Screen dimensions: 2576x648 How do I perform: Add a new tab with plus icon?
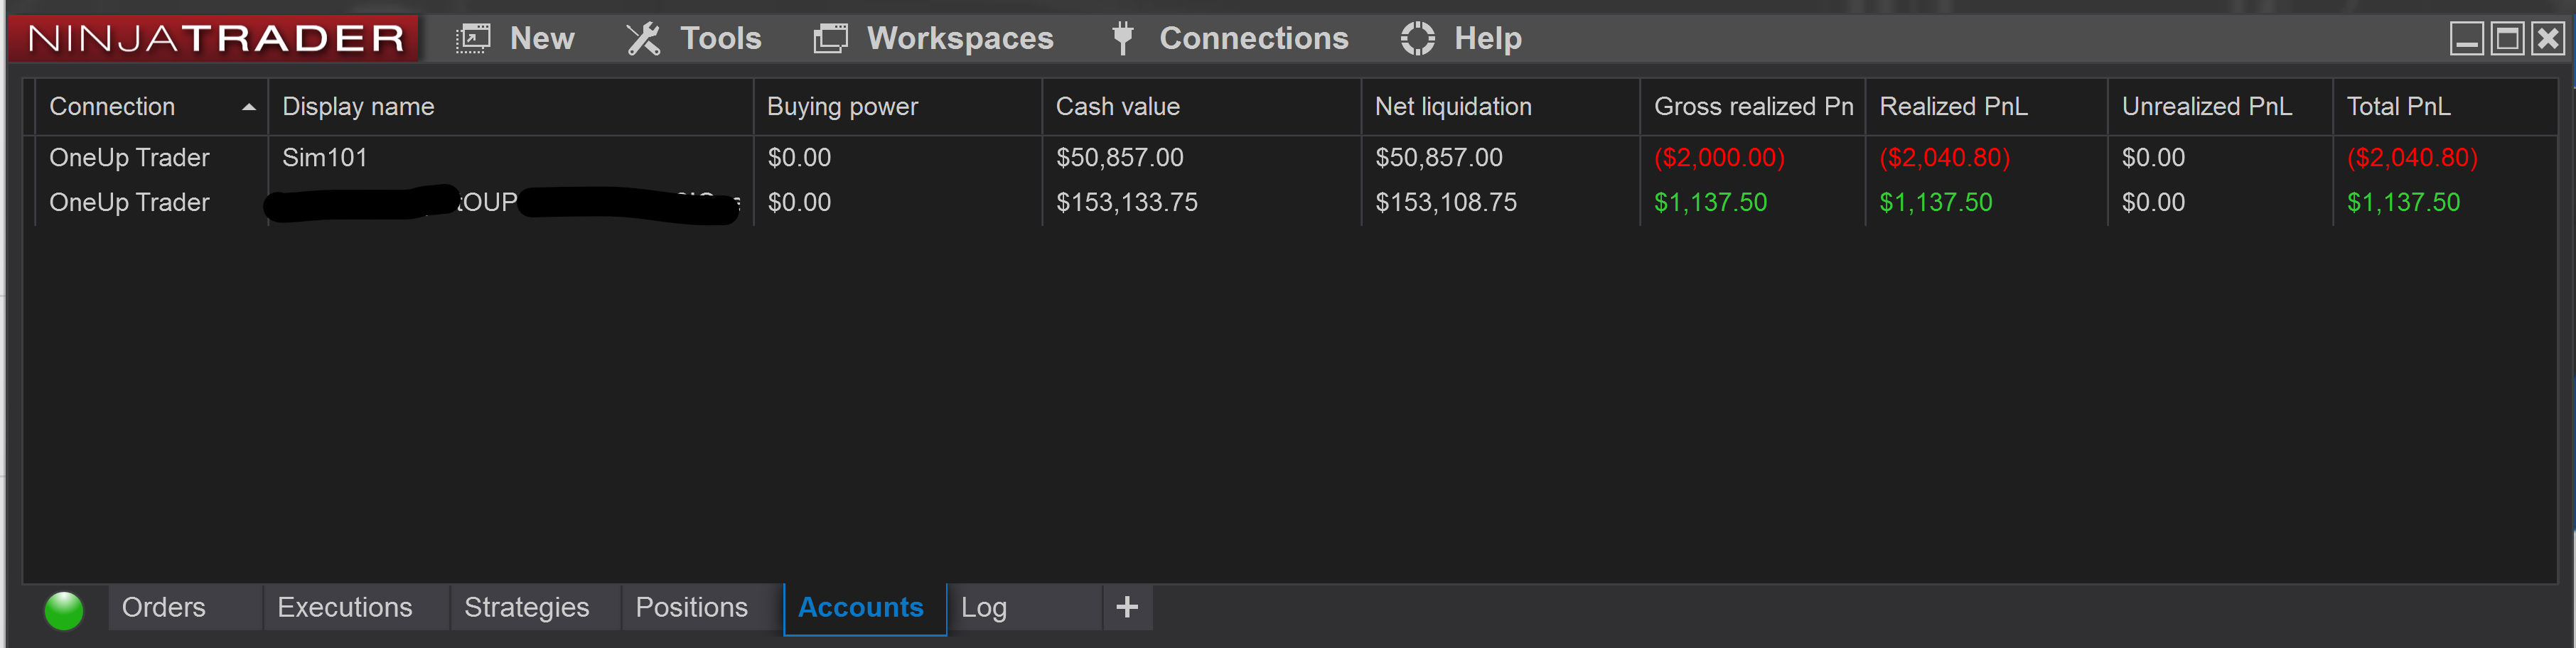pos(1127,607)
